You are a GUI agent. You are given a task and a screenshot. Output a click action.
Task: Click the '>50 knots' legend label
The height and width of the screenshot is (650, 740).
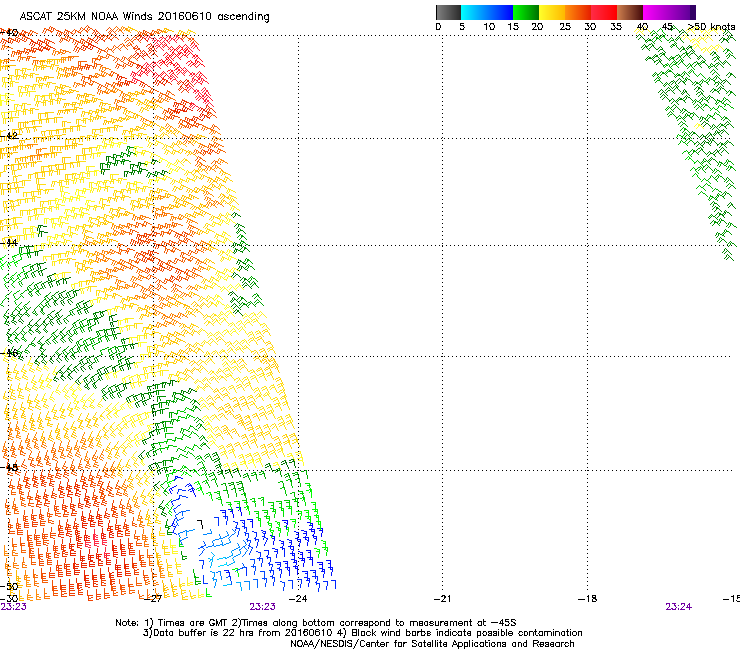(711, 27)
